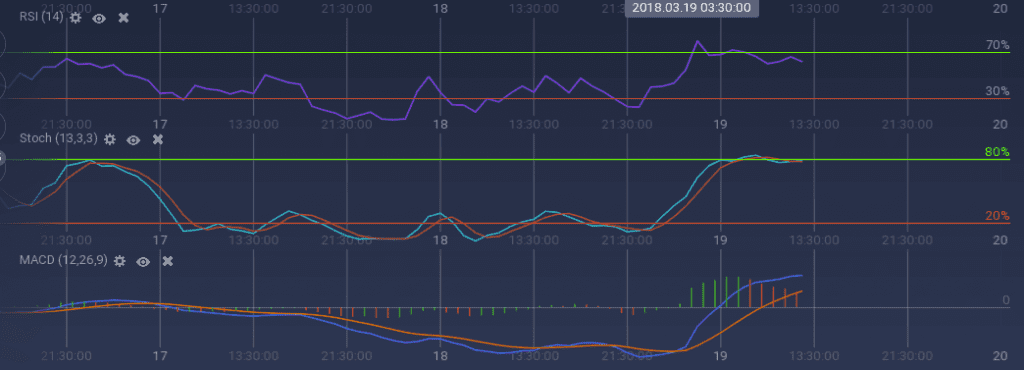1024x370 pixels.
Task: Click the MACD zero level label
Action: click(1006, 301)
